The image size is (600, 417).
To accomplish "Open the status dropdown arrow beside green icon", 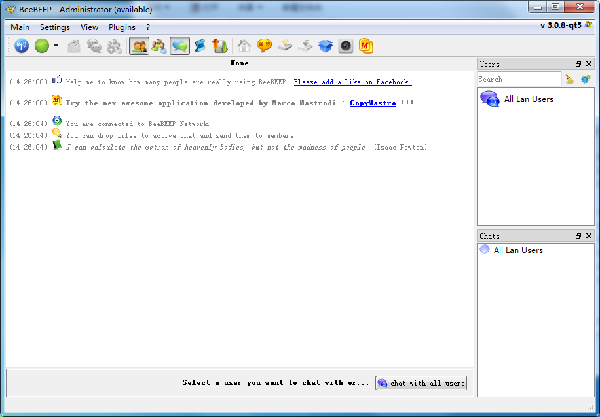I will 56,46.
